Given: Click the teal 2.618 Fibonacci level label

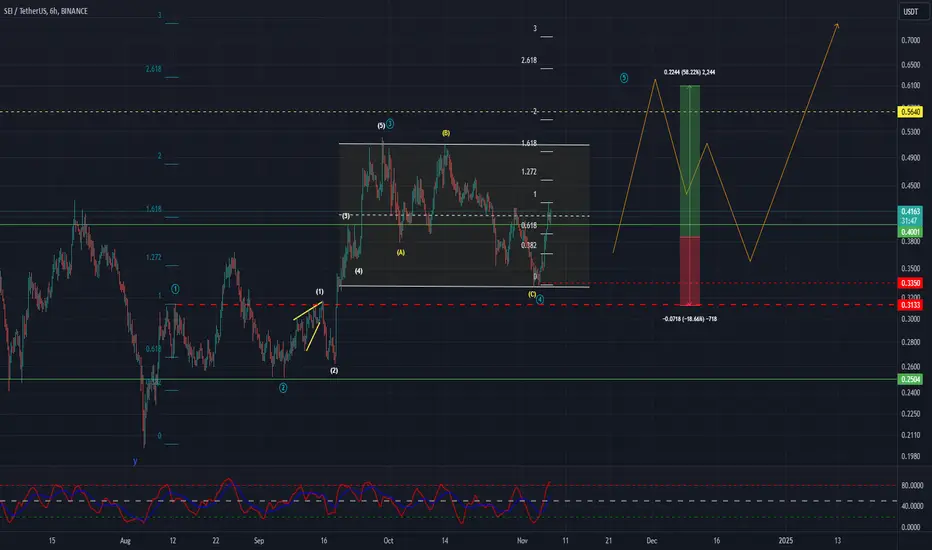Looking at the screenshot, I should coord(153,69).
